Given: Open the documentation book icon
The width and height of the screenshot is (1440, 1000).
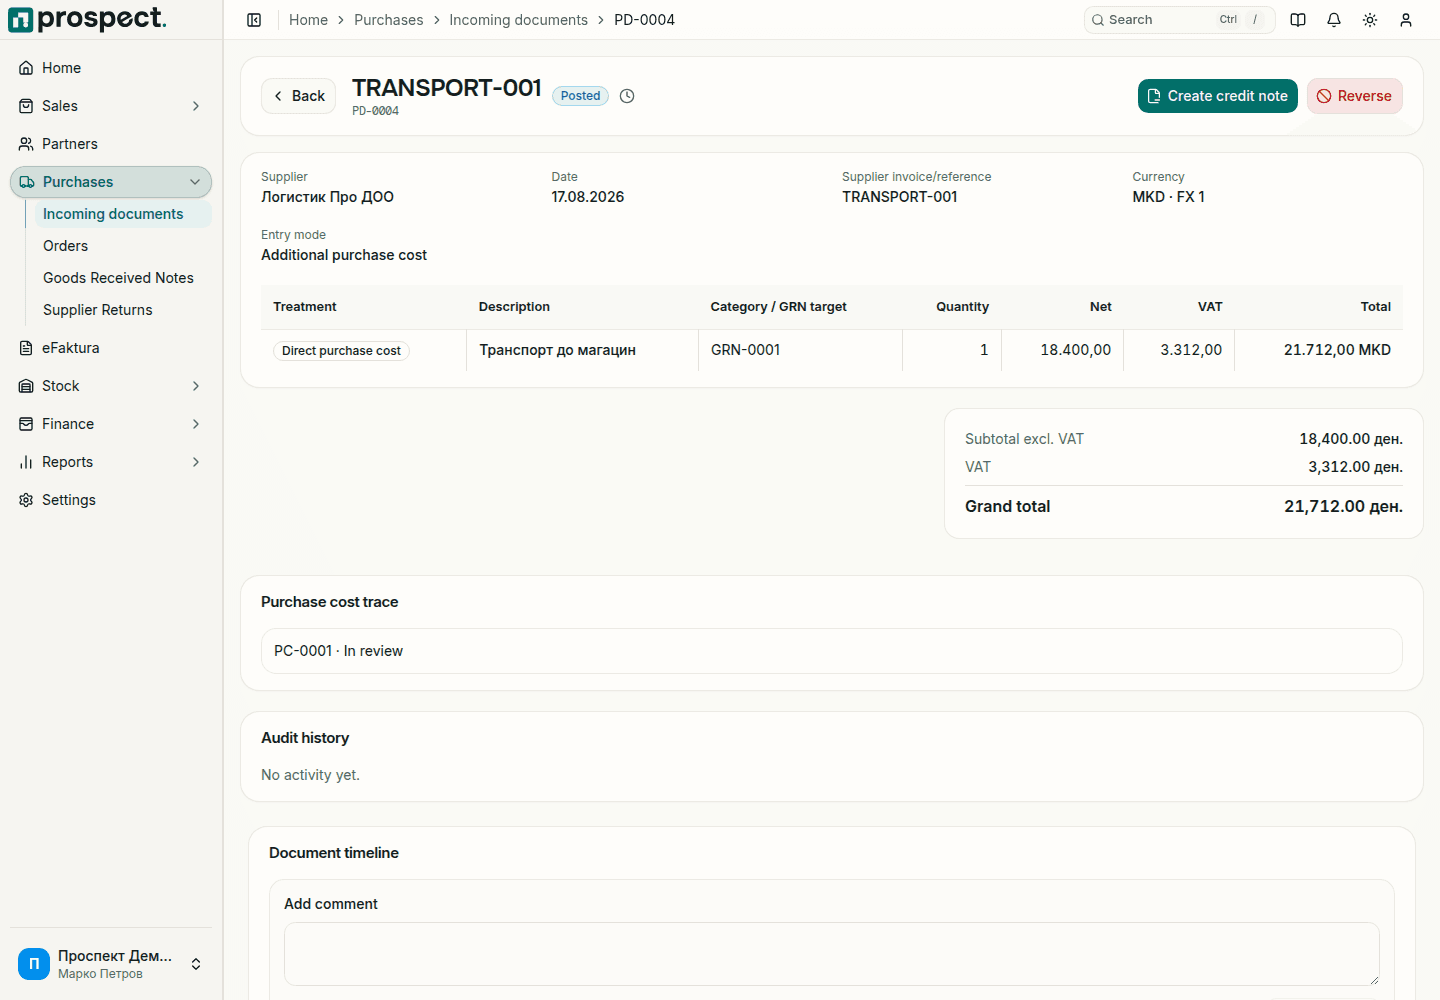Looking at the screenshot, I should click(1298, 20).
